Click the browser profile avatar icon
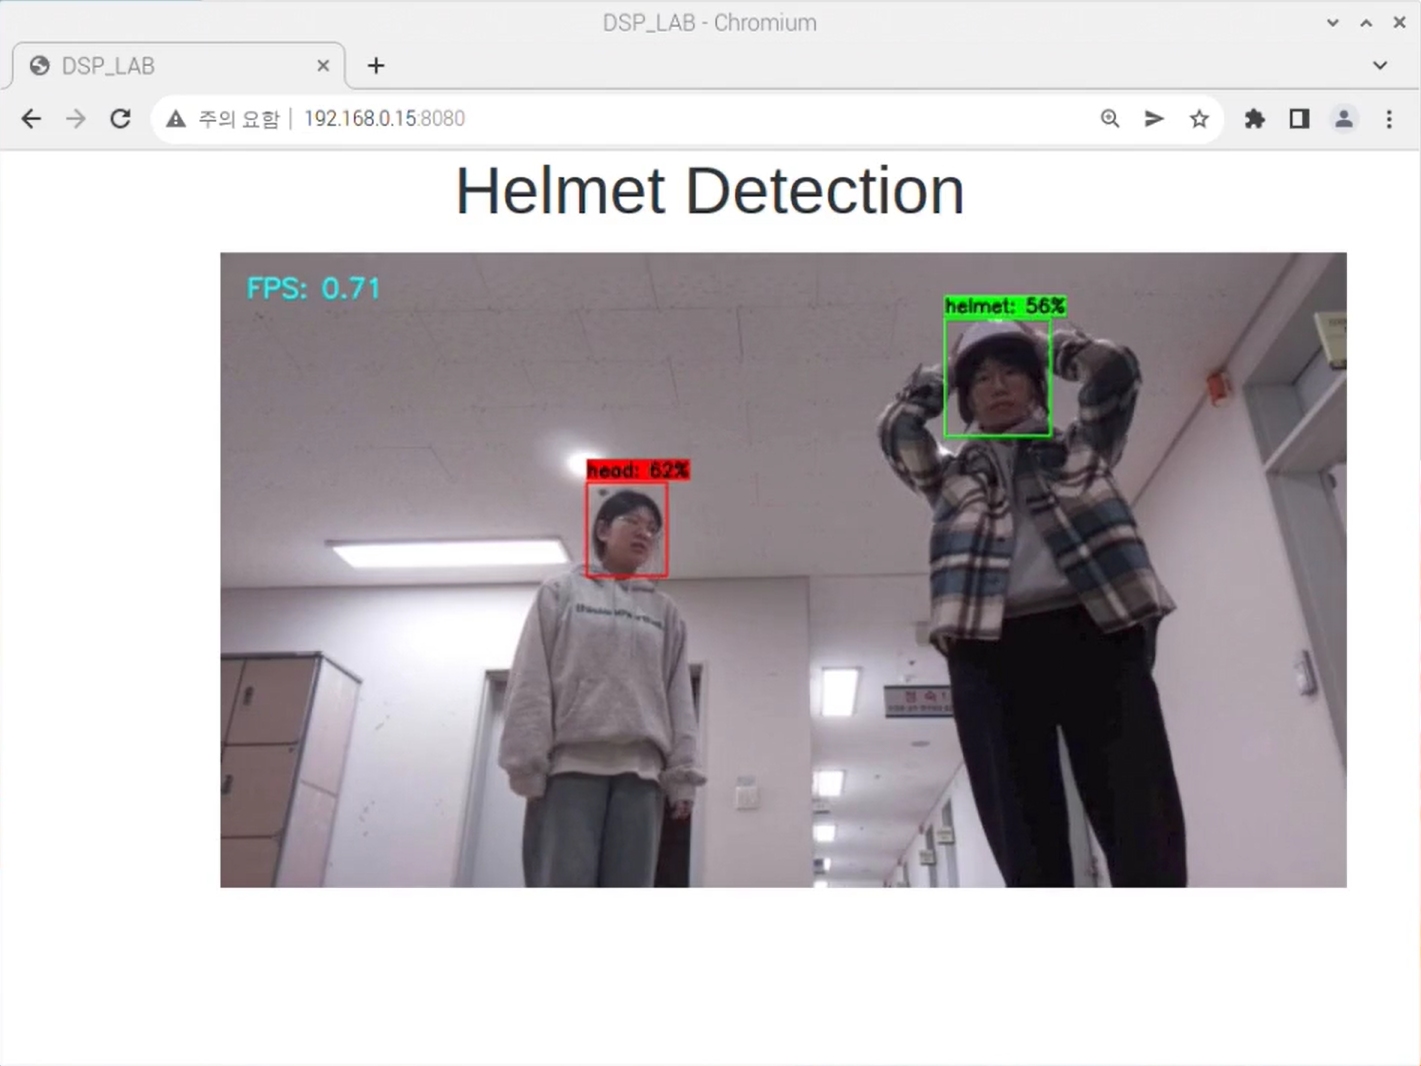 point(1343,118)
